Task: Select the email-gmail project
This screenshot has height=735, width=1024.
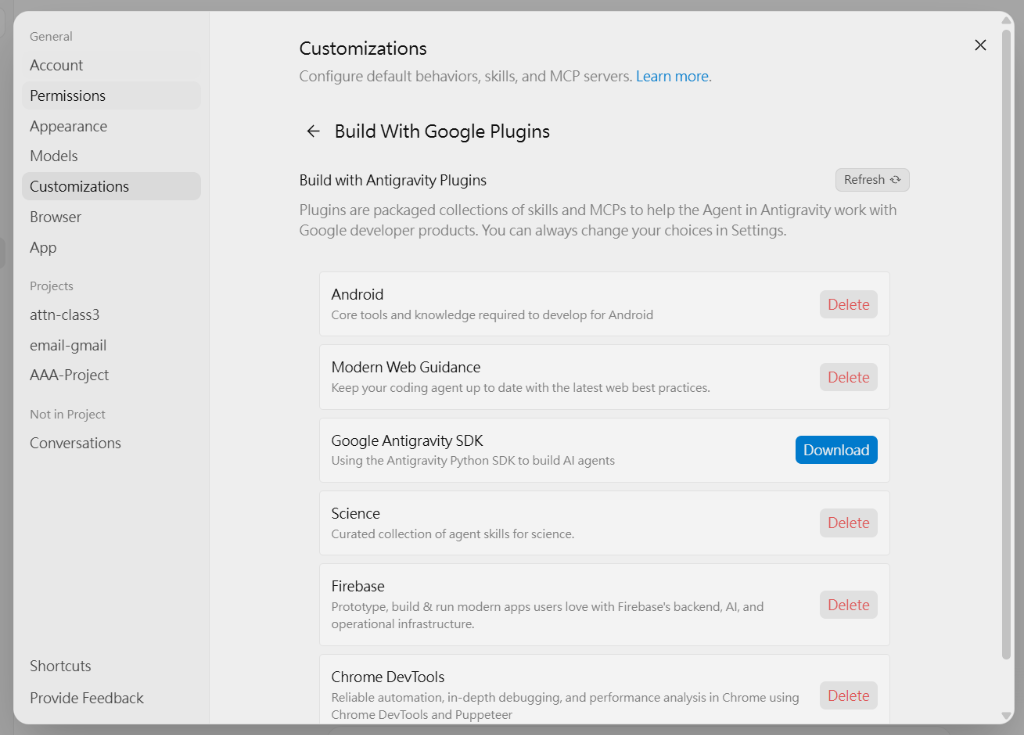Action: pyautogui.click(x=111, y=346)
